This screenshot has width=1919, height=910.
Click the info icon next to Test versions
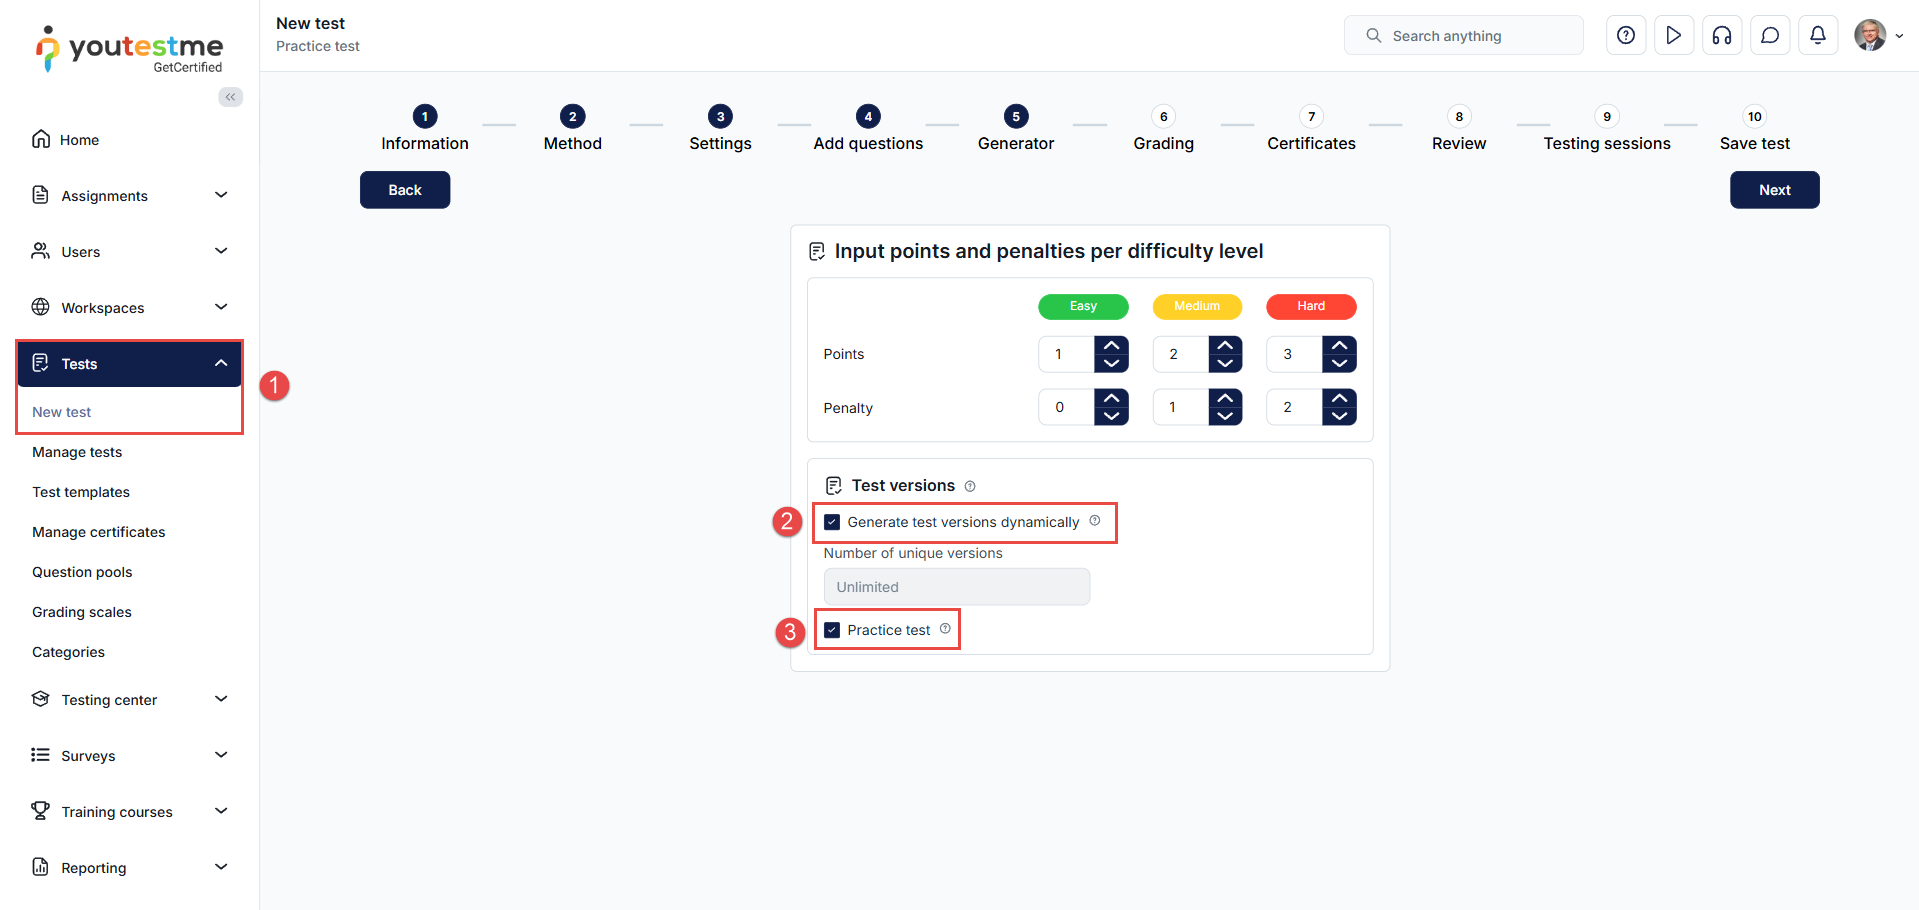[970, 487]
